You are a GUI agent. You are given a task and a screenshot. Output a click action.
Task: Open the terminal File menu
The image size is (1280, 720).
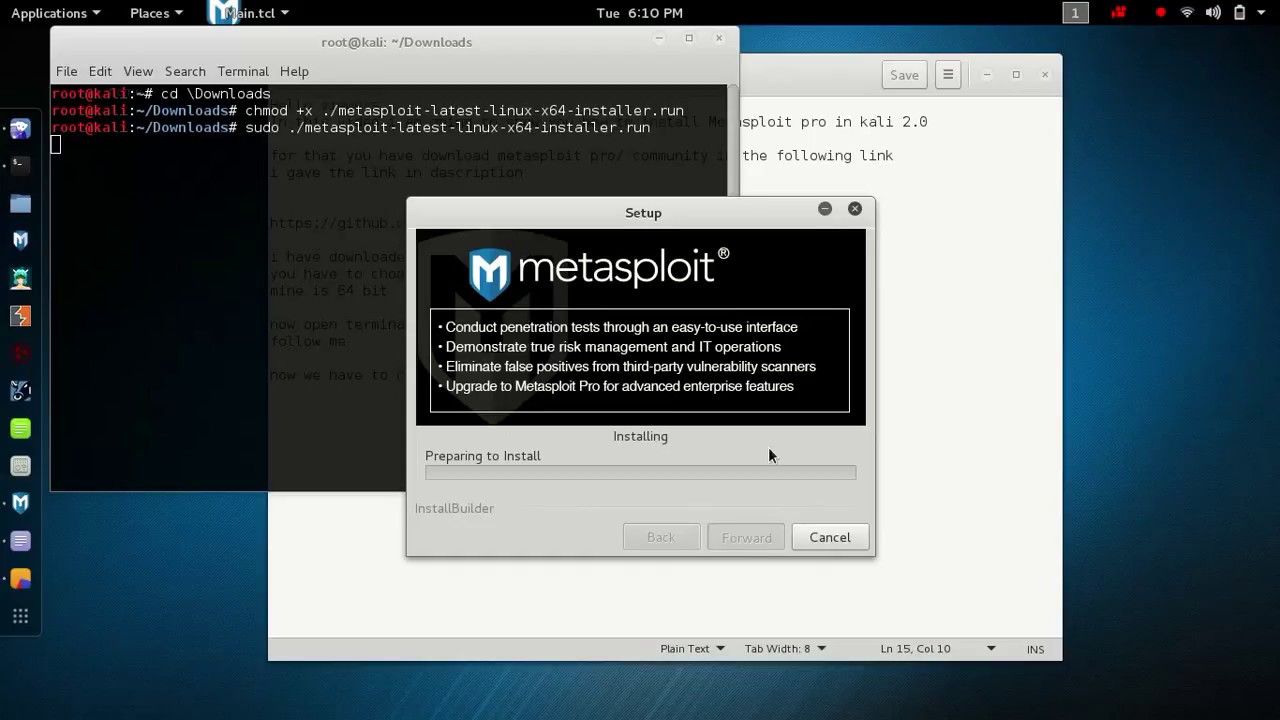coord(66,71)
